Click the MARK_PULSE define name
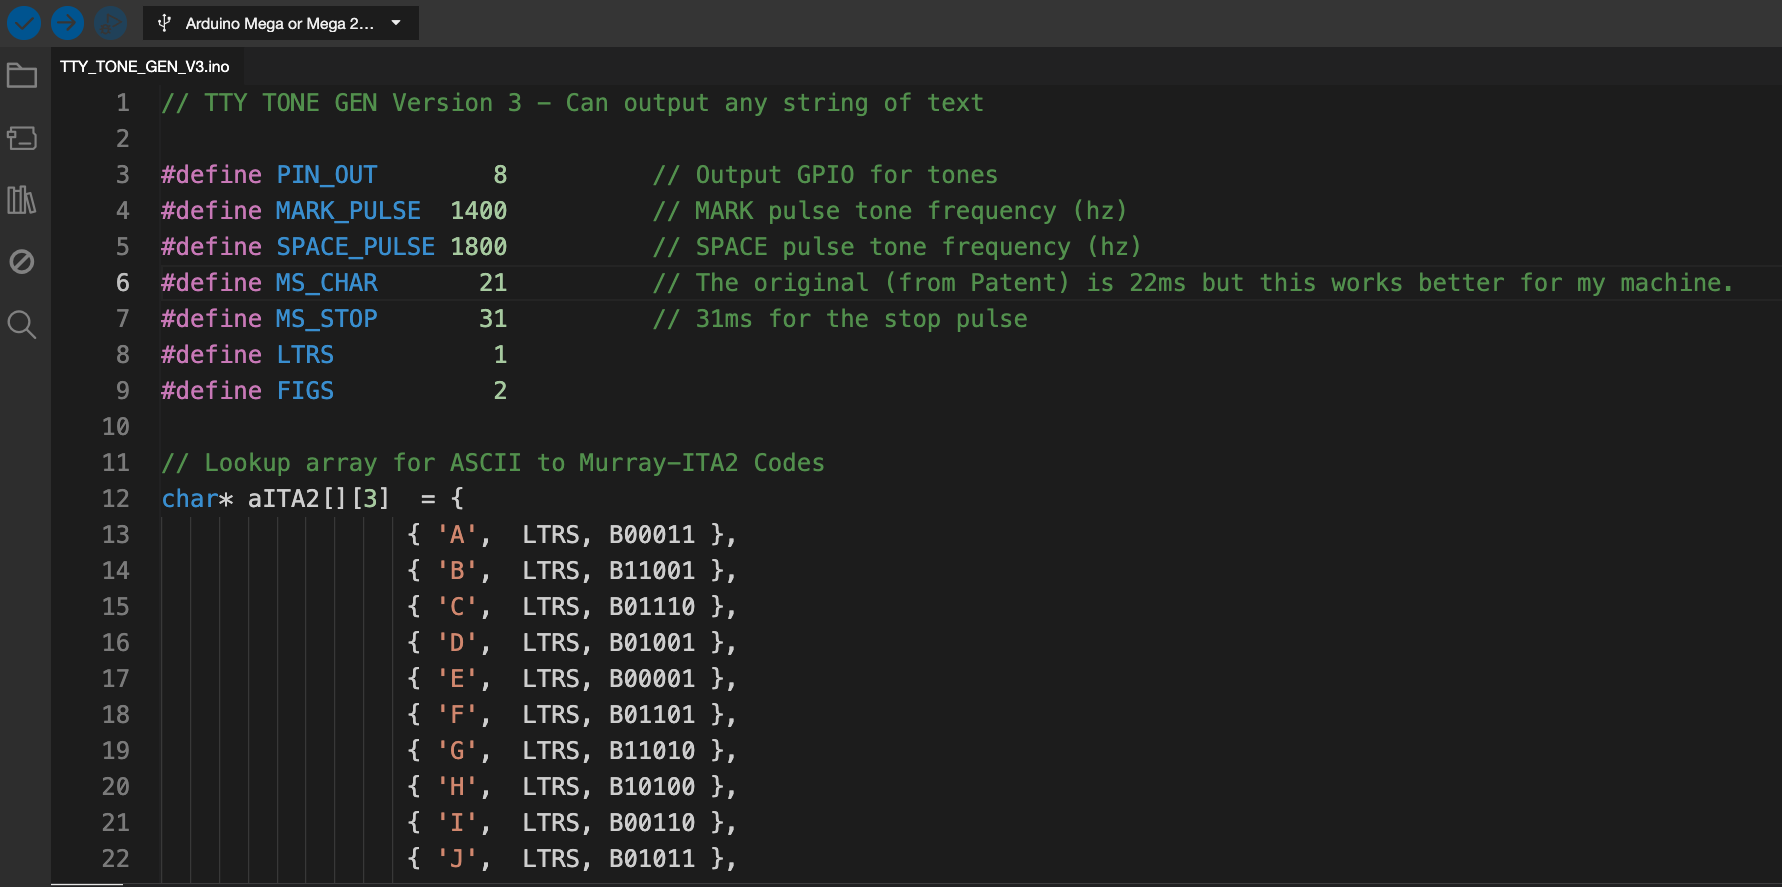Viewport: 1782px width, 887px height. coord(348,211)
